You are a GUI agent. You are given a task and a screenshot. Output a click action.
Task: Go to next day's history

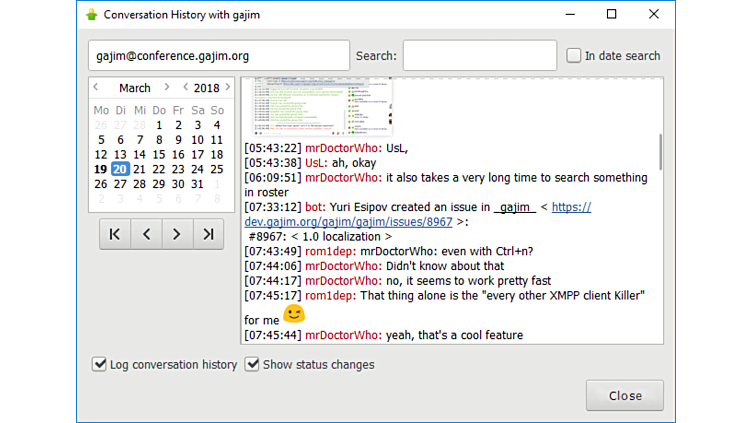(x=177, y=234)
